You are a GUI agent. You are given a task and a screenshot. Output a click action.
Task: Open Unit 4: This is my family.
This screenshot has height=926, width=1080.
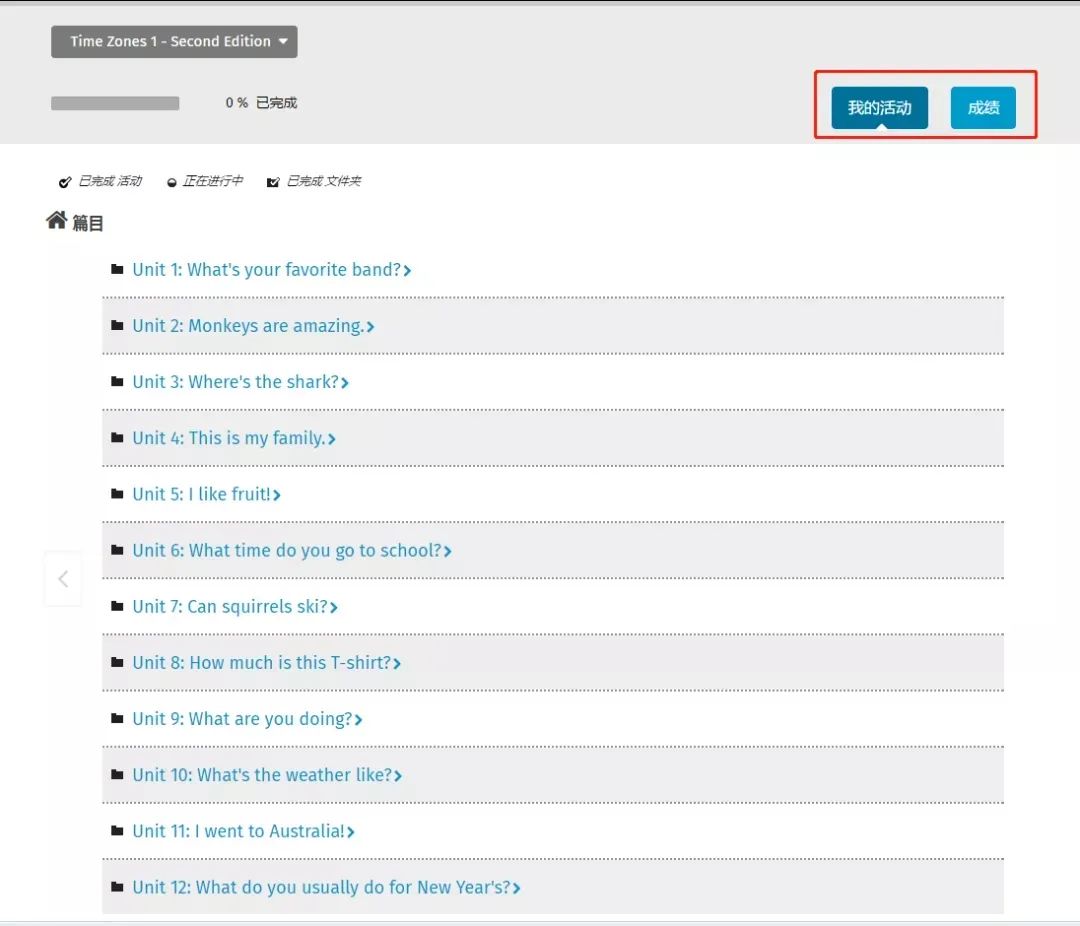click(229, 438)
